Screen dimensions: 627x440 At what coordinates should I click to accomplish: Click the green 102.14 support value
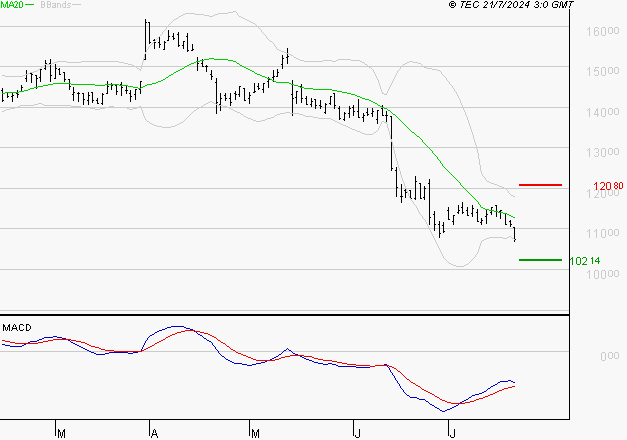coord(585,261)
